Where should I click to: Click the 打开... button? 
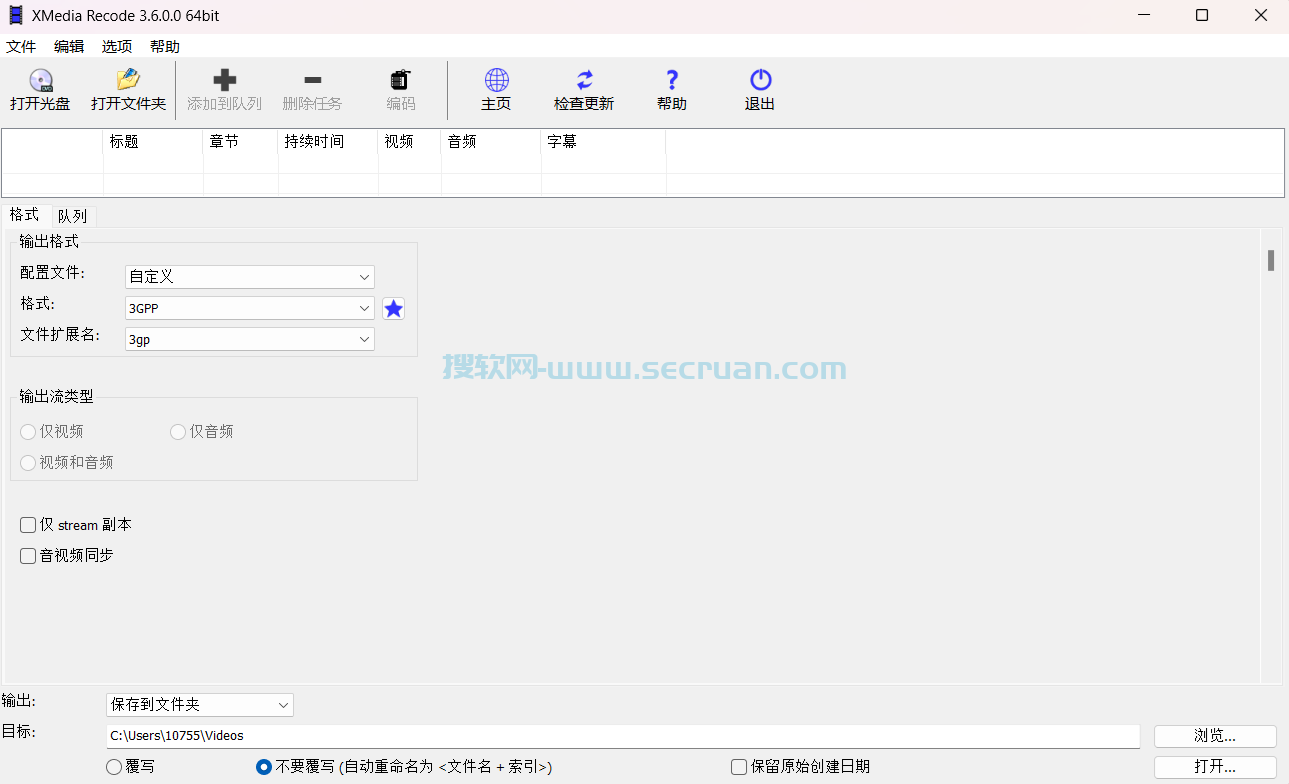coord(1215,767)
